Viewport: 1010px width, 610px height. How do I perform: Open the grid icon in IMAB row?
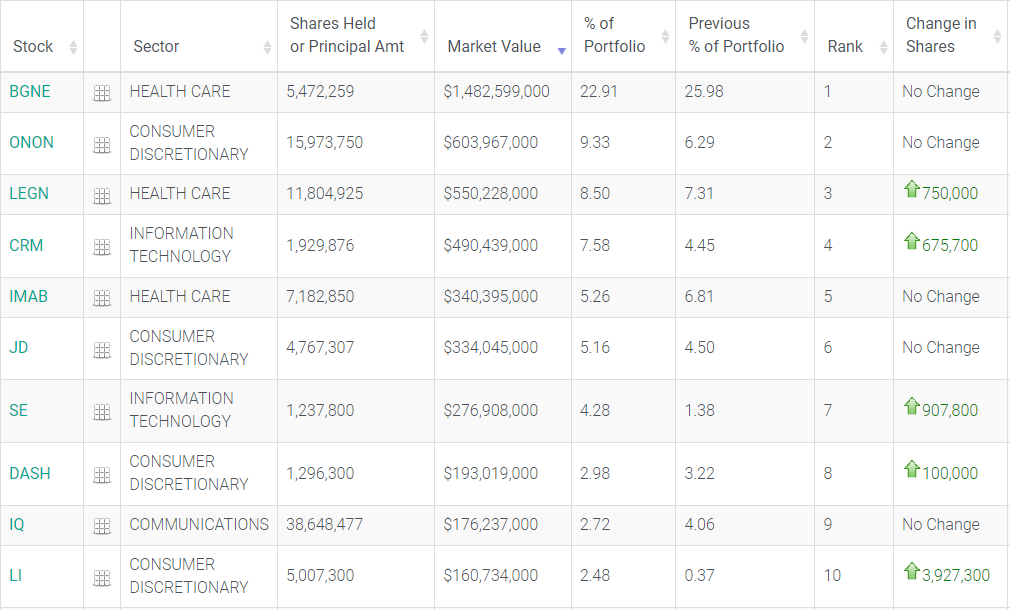pyautogui.click(x=102, y=298)
